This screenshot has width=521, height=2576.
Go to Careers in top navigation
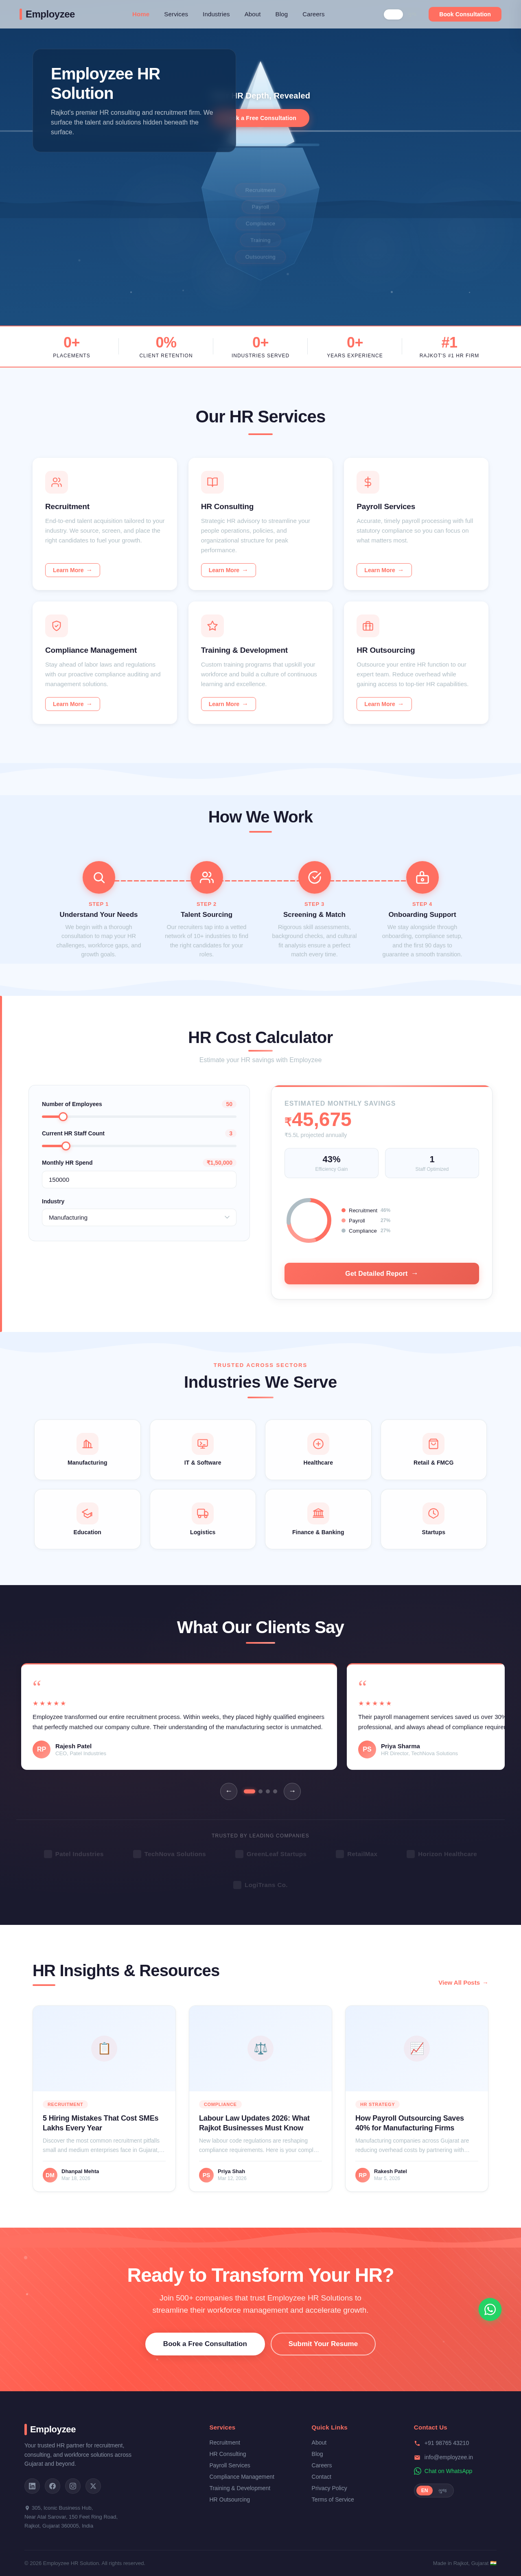point(313,14)
